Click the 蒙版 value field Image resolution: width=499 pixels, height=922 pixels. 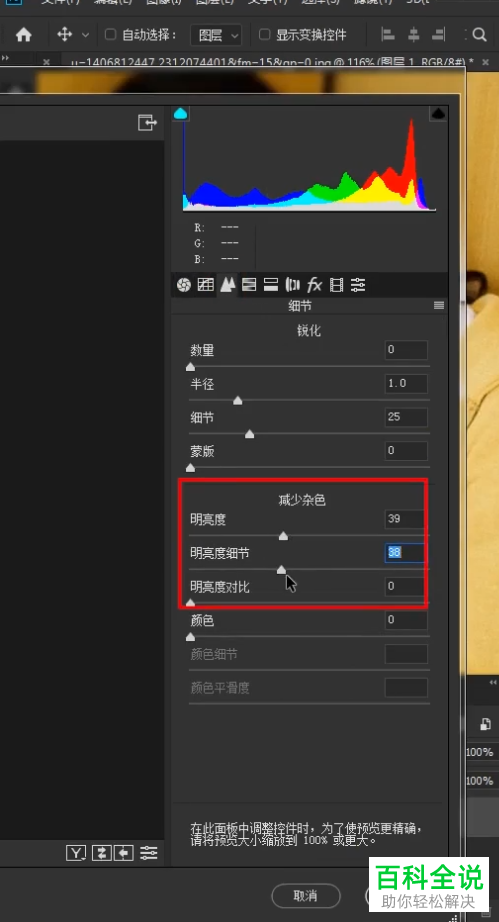[x=406, y=451]
